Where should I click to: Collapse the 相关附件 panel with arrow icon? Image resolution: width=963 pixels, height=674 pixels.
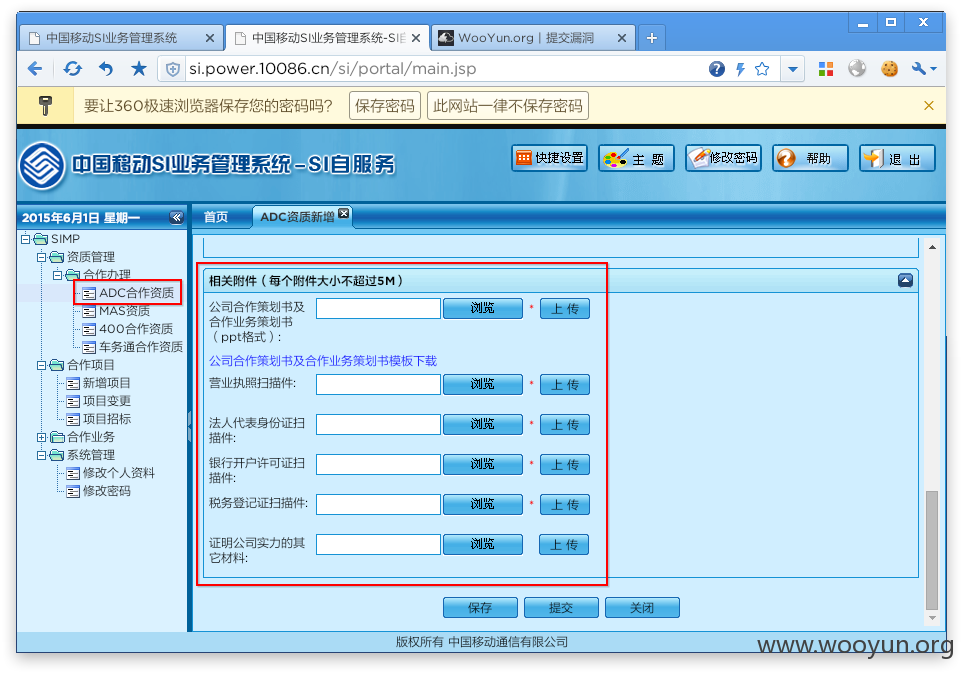click(x=905, y=281)
